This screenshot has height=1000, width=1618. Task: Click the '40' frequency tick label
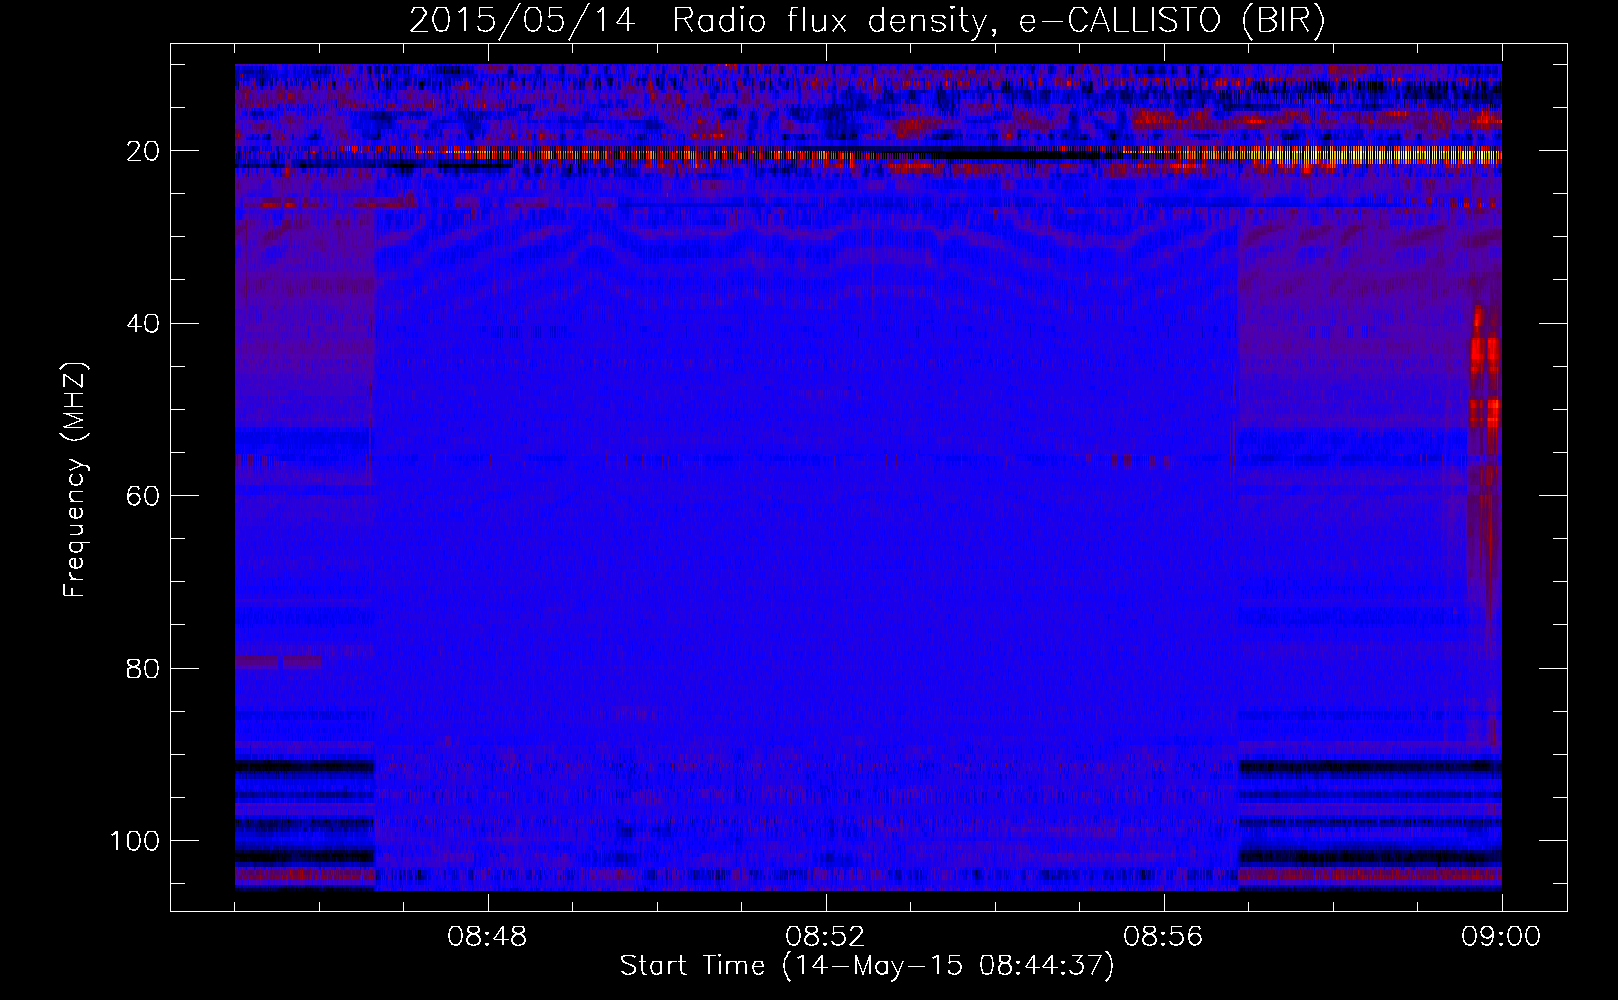pyautogui.click(x=144, y=323)
